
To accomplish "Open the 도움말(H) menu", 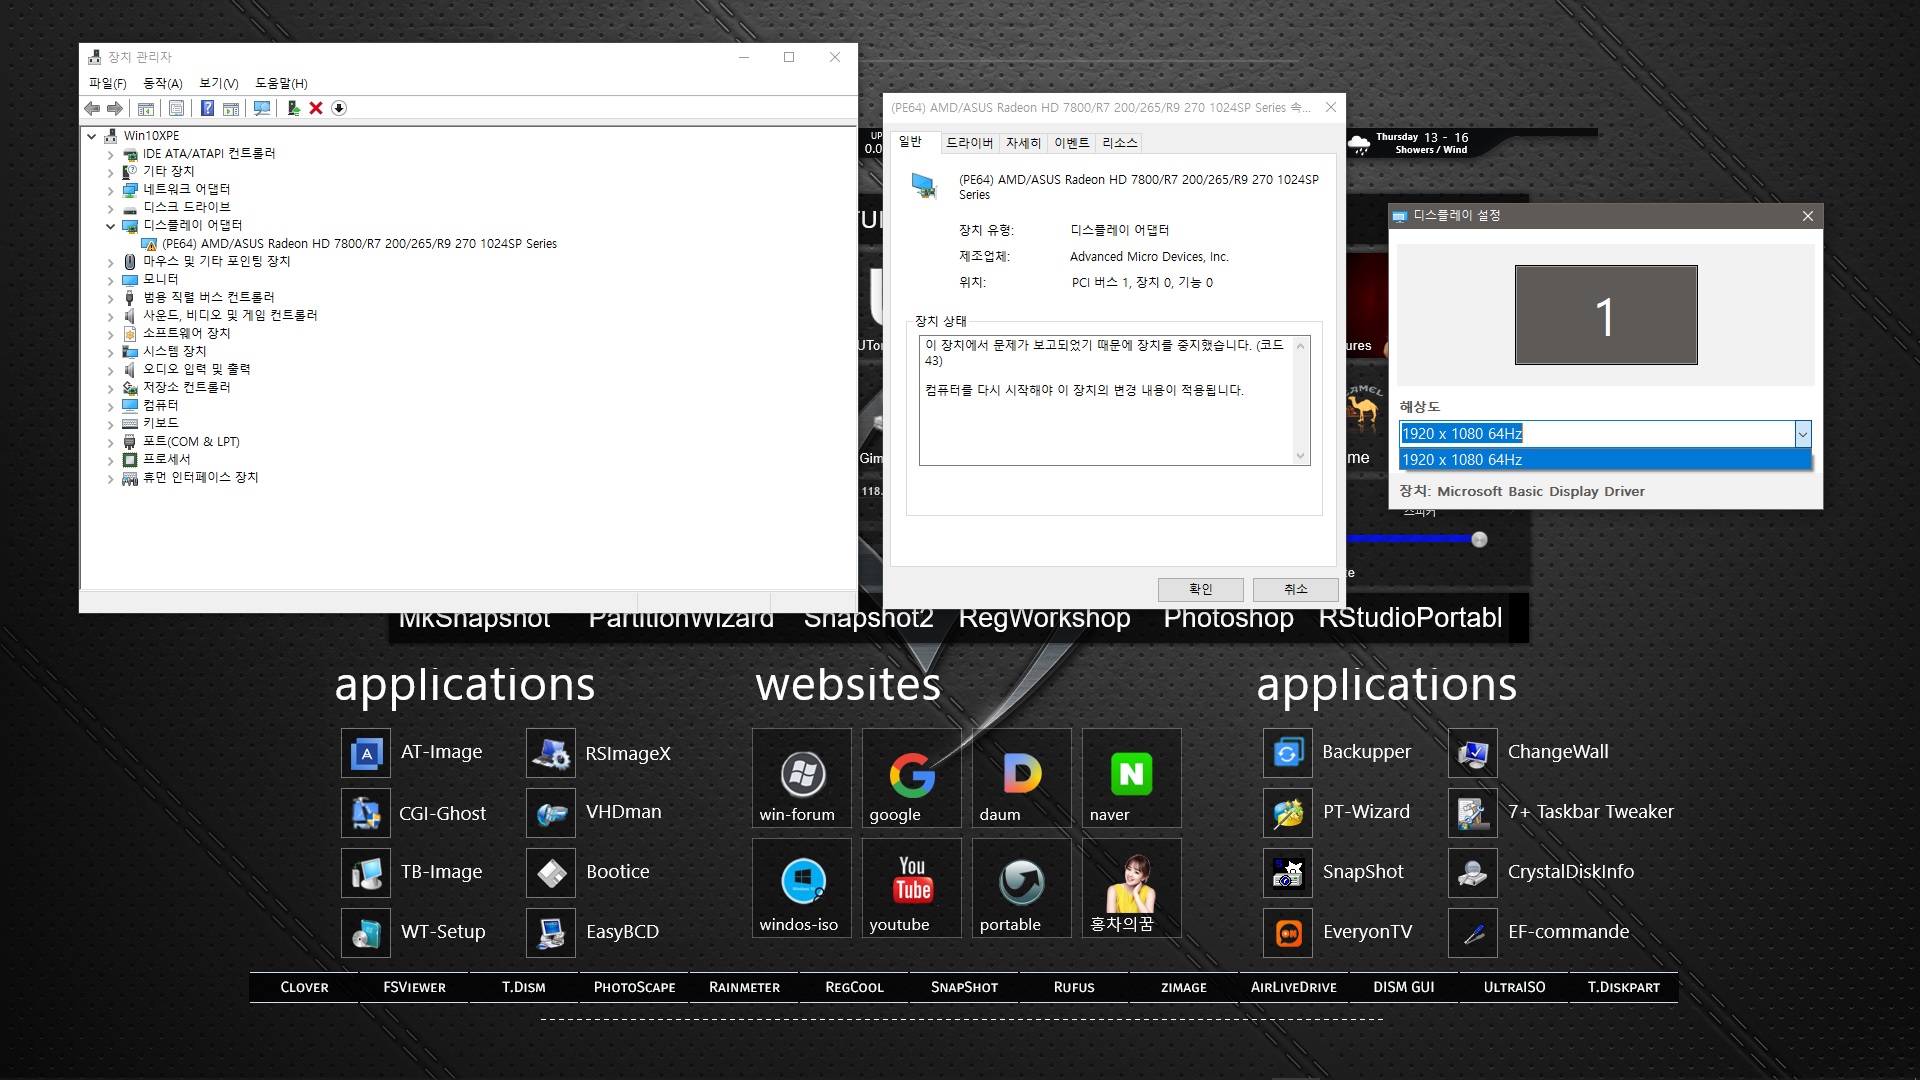I will point(281,83).
